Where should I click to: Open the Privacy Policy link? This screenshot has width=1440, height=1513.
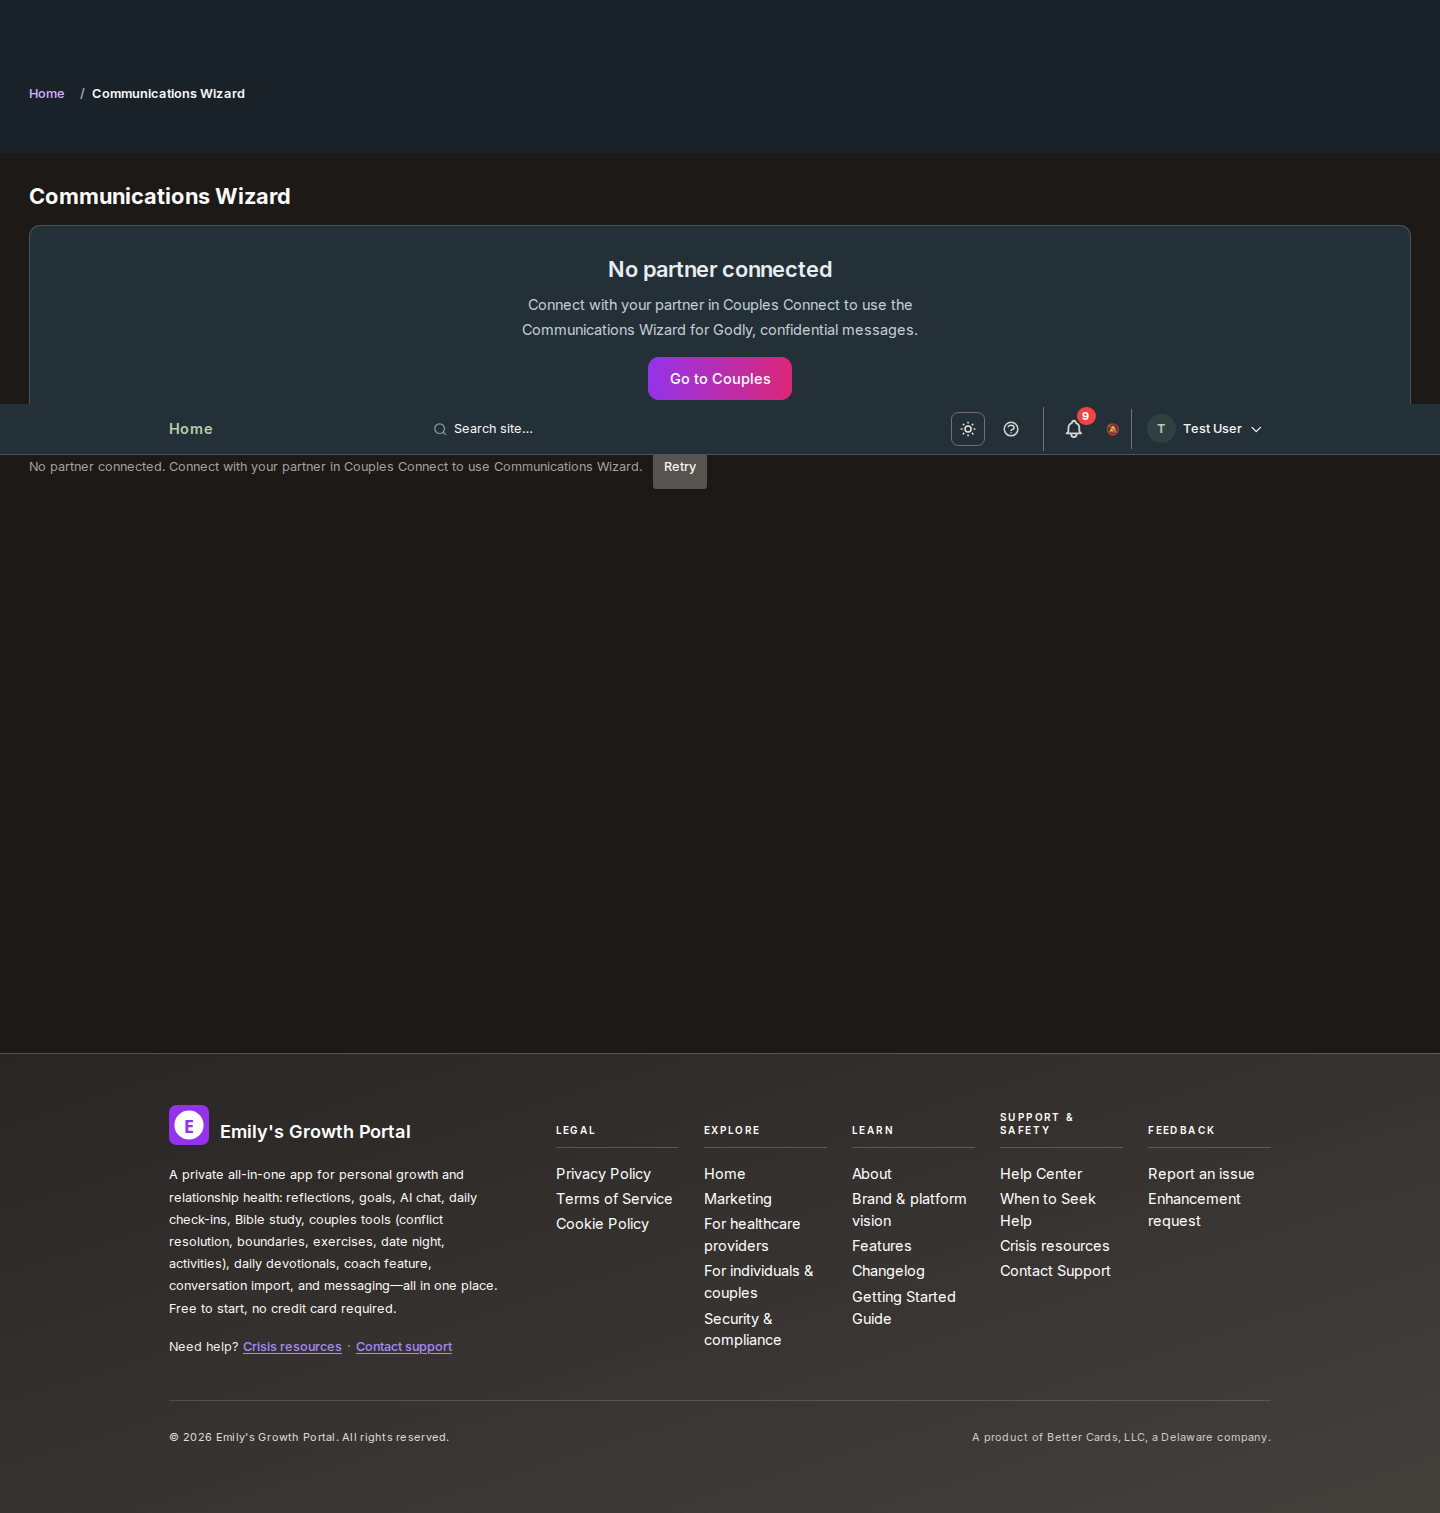point(603,1173)
